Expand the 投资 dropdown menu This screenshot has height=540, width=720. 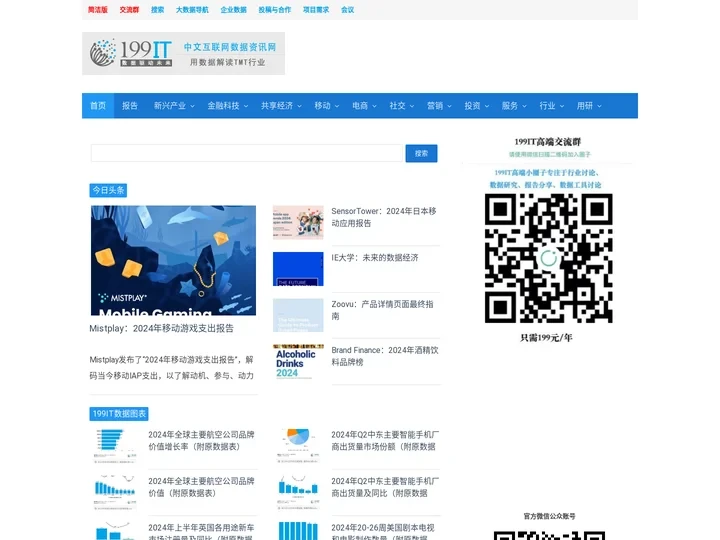476,106
